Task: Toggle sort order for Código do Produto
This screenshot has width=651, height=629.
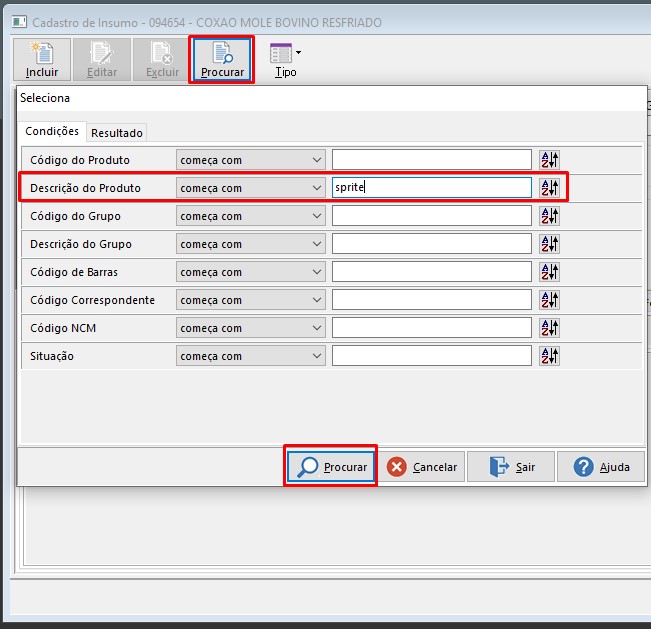Action: 550,160
